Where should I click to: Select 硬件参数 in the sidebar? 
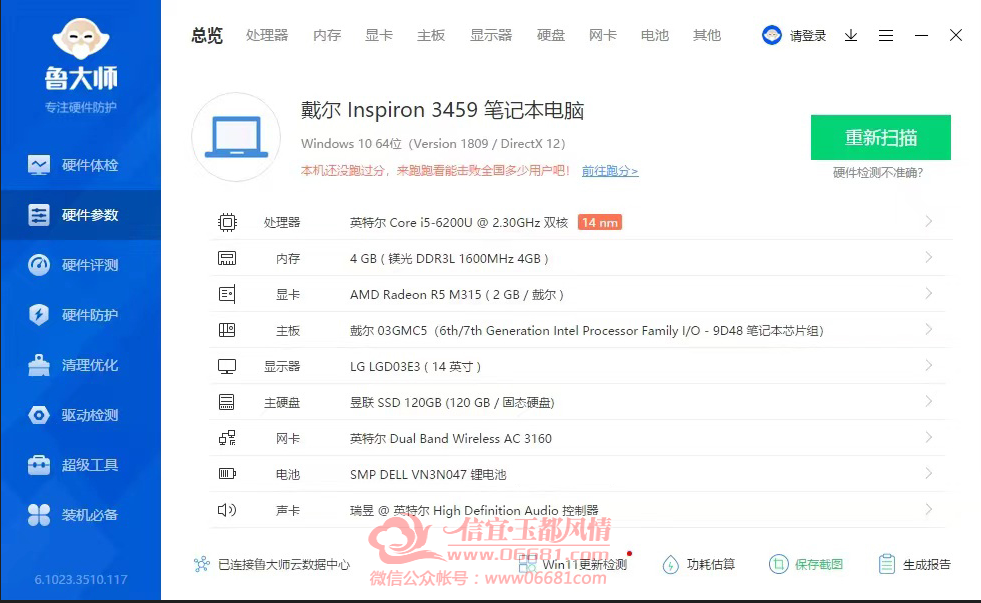(80, 215)
